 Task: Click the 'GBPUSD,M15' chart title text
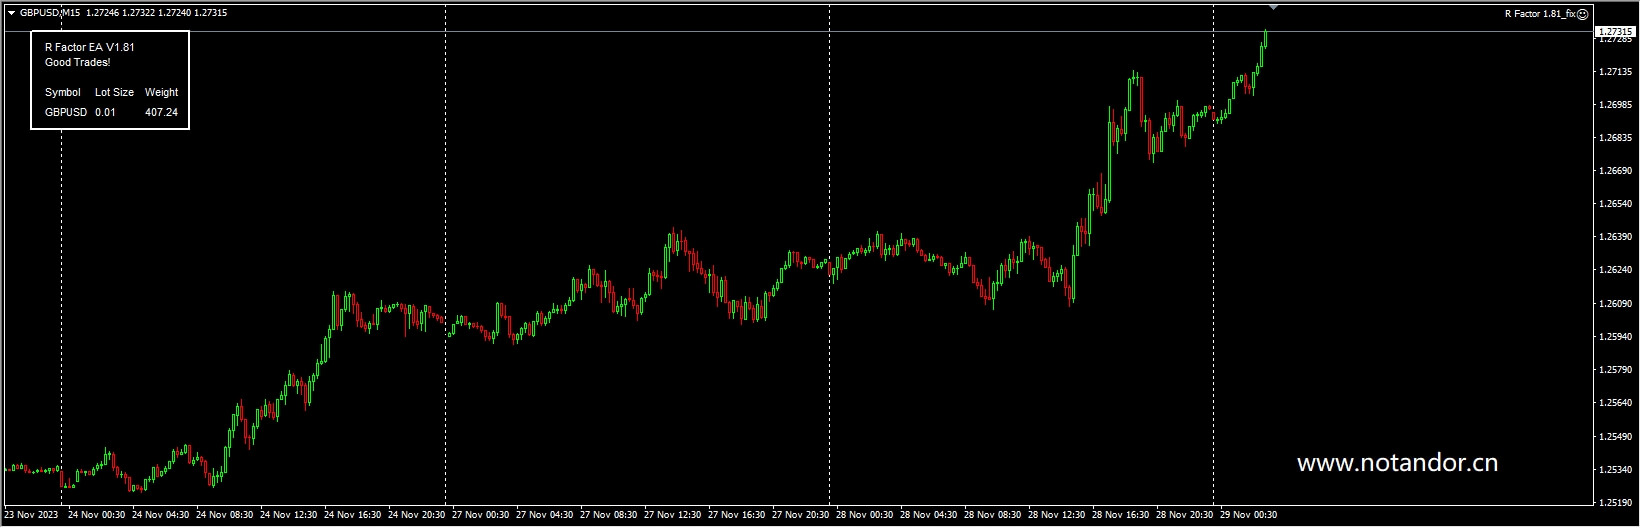50,13
